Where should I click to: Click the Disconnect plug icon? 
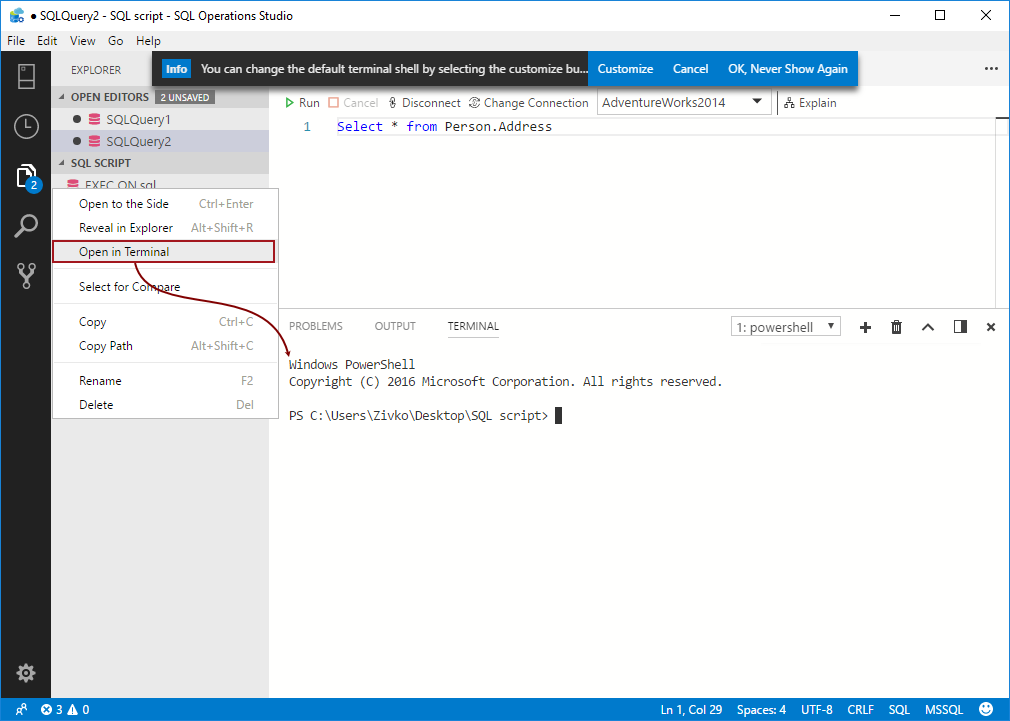(392, 102)
